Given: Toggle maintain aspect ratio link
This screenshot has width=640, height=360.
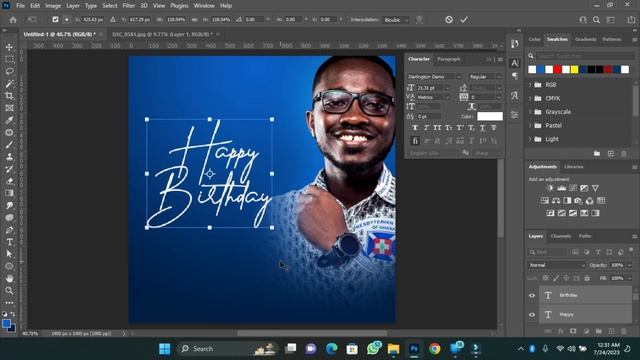Looking at the screenshot, I should [x=195, y=20].
